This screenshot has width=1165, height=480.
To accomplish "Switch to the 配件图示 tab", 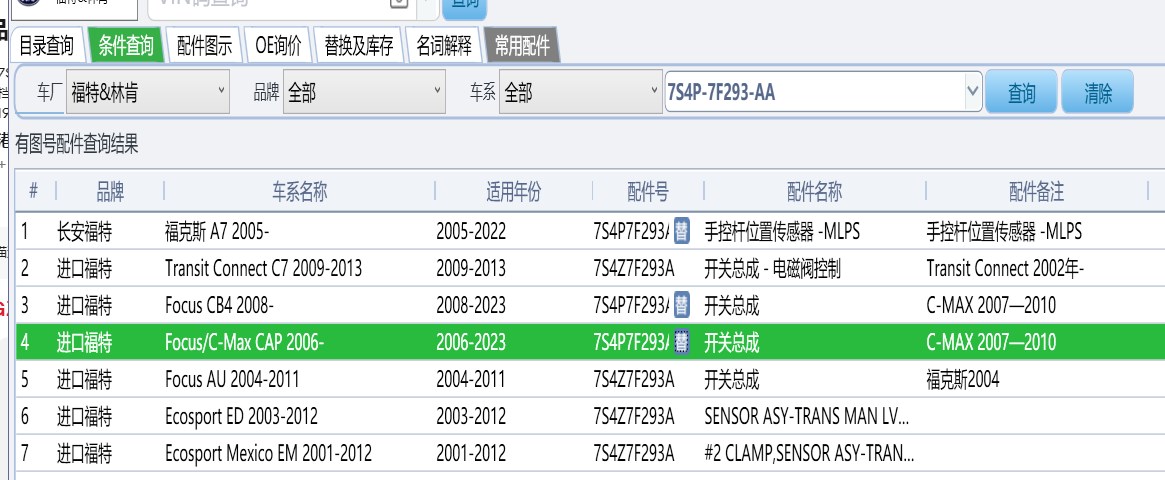I will [x=204, y=46].
